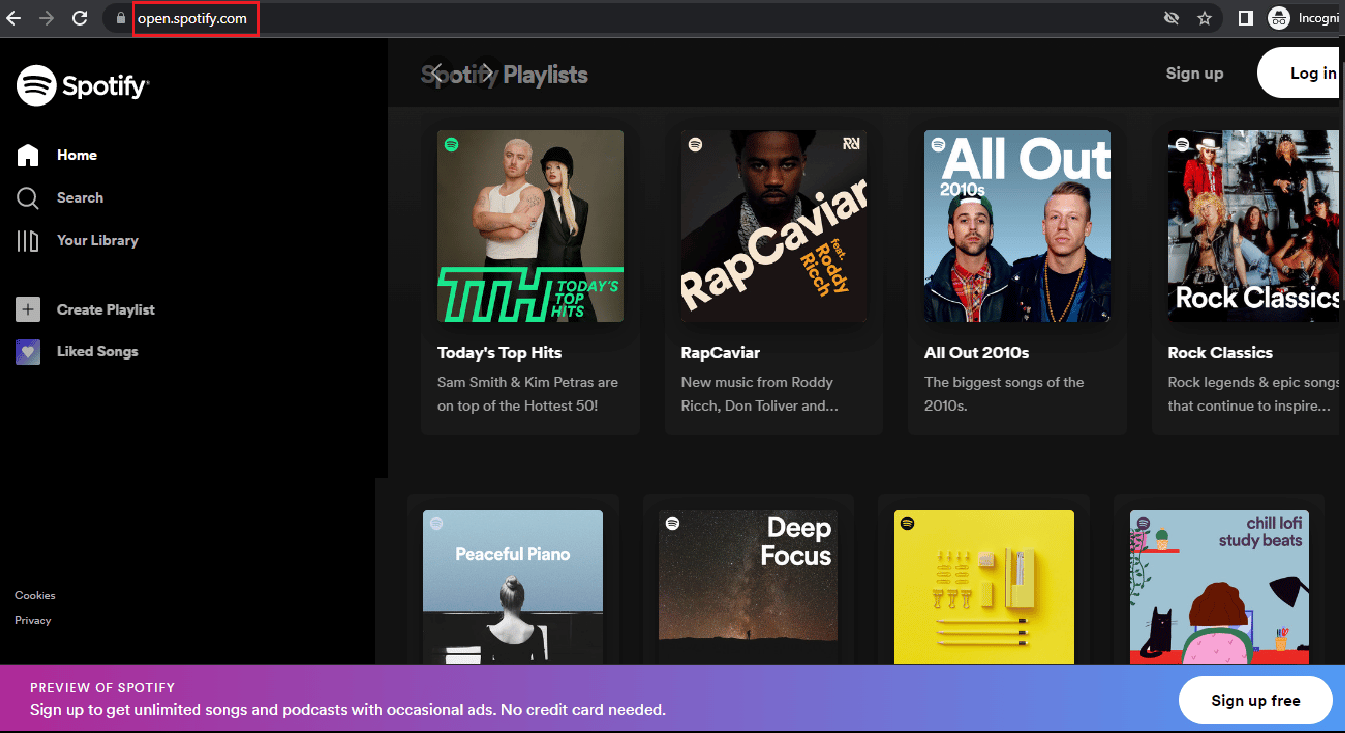Open the Peaceful Piano playlist cover
Image resolution: width=1345 pixels, height=733 pixels.
(x=513, y=587)
